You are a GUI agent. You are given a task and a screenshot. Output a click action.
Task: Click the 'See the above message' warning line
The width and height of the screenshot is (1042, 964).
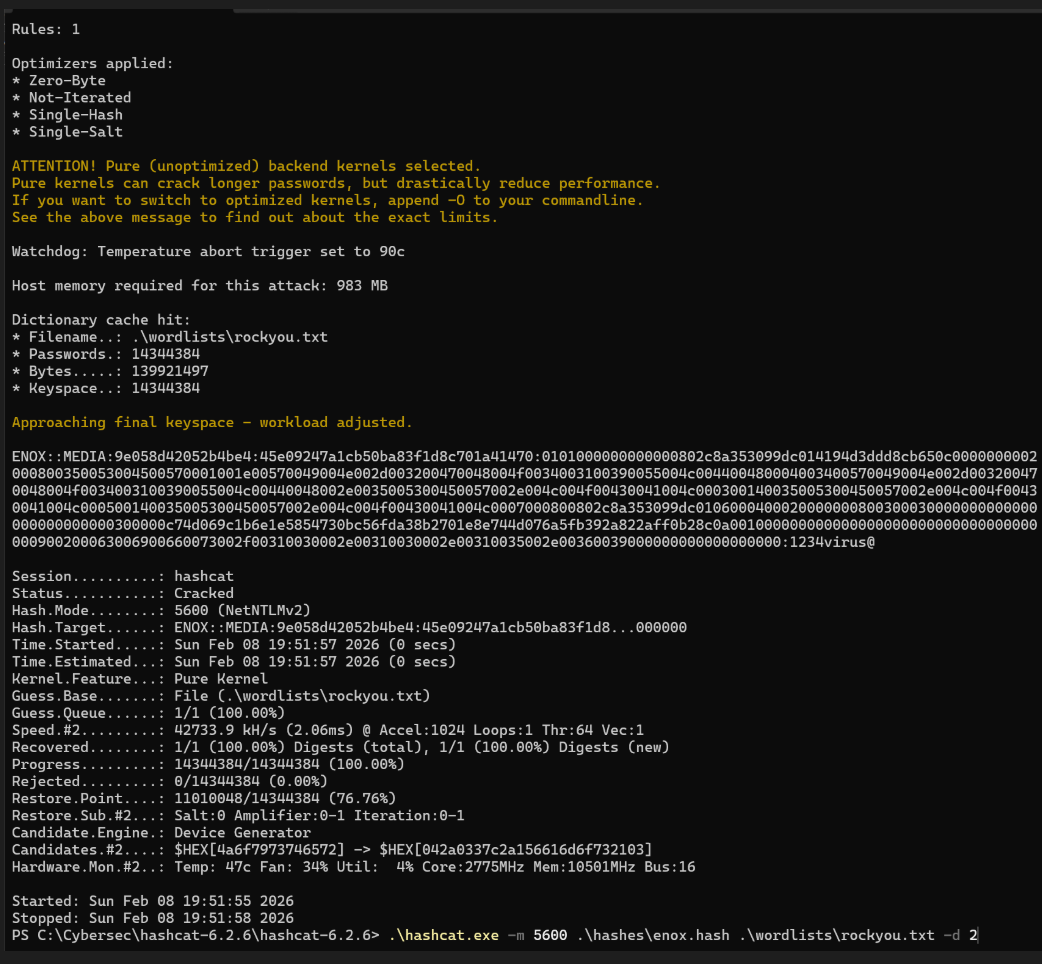255,217
